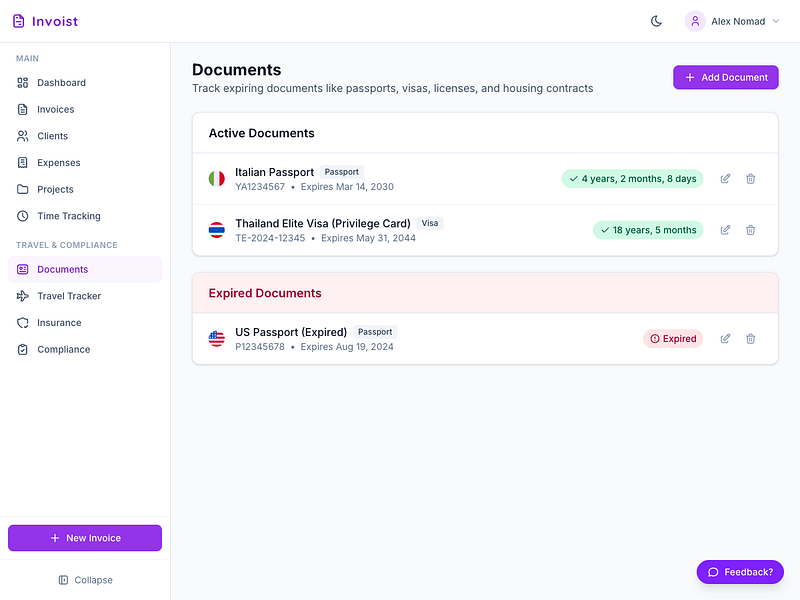Edit the expired US Passport entry
The height and width of the screenshot is (600, 800).
(x=725, y=339)
